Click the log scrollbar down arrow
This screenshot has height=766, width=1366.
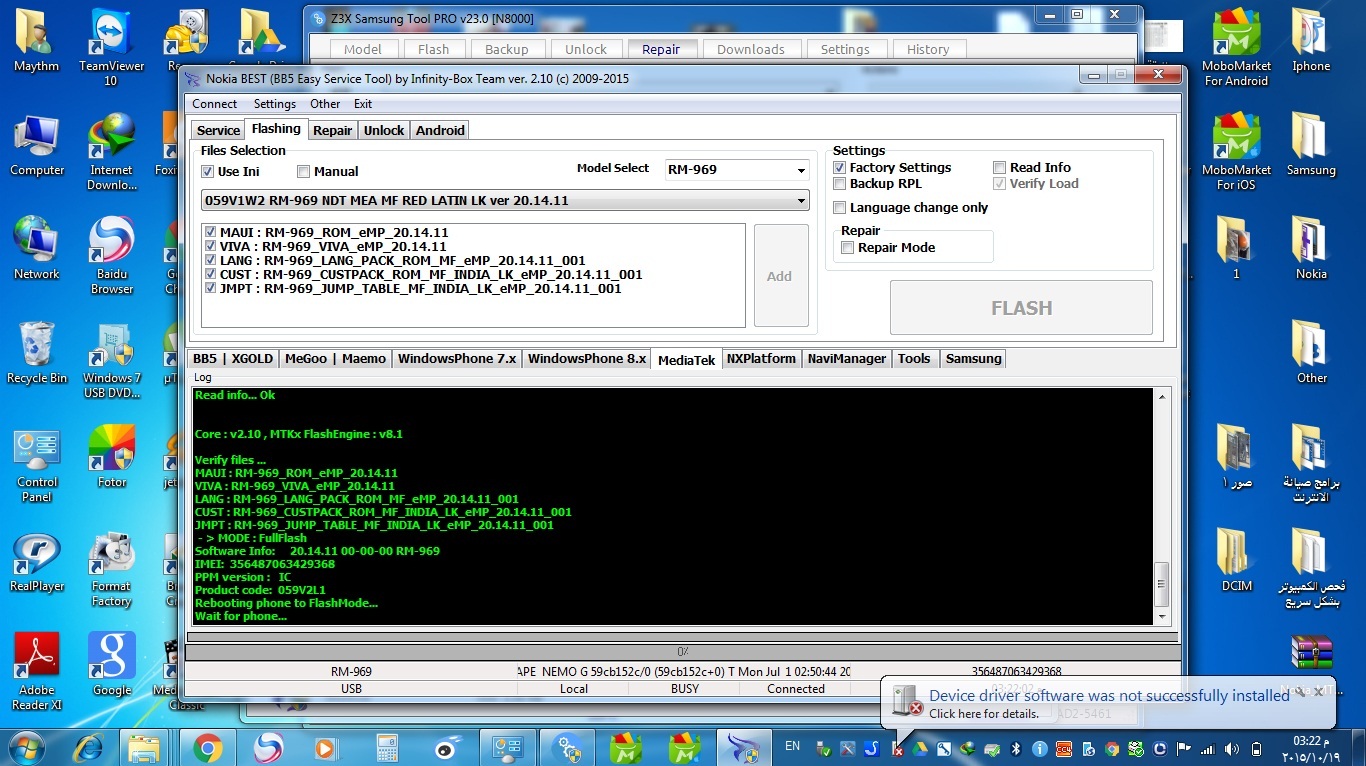(x=1161, y=617)
